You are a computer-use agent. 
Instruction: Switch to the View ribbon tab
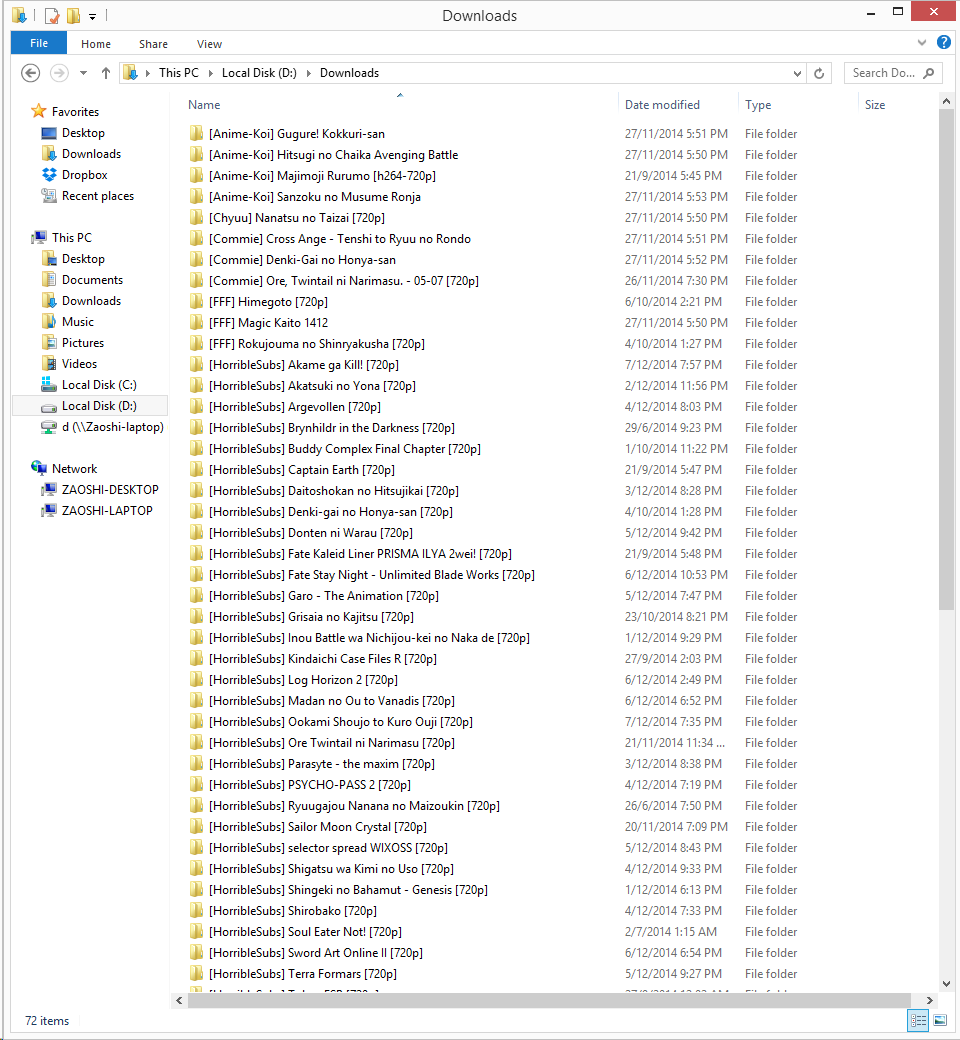click(209, 44)
